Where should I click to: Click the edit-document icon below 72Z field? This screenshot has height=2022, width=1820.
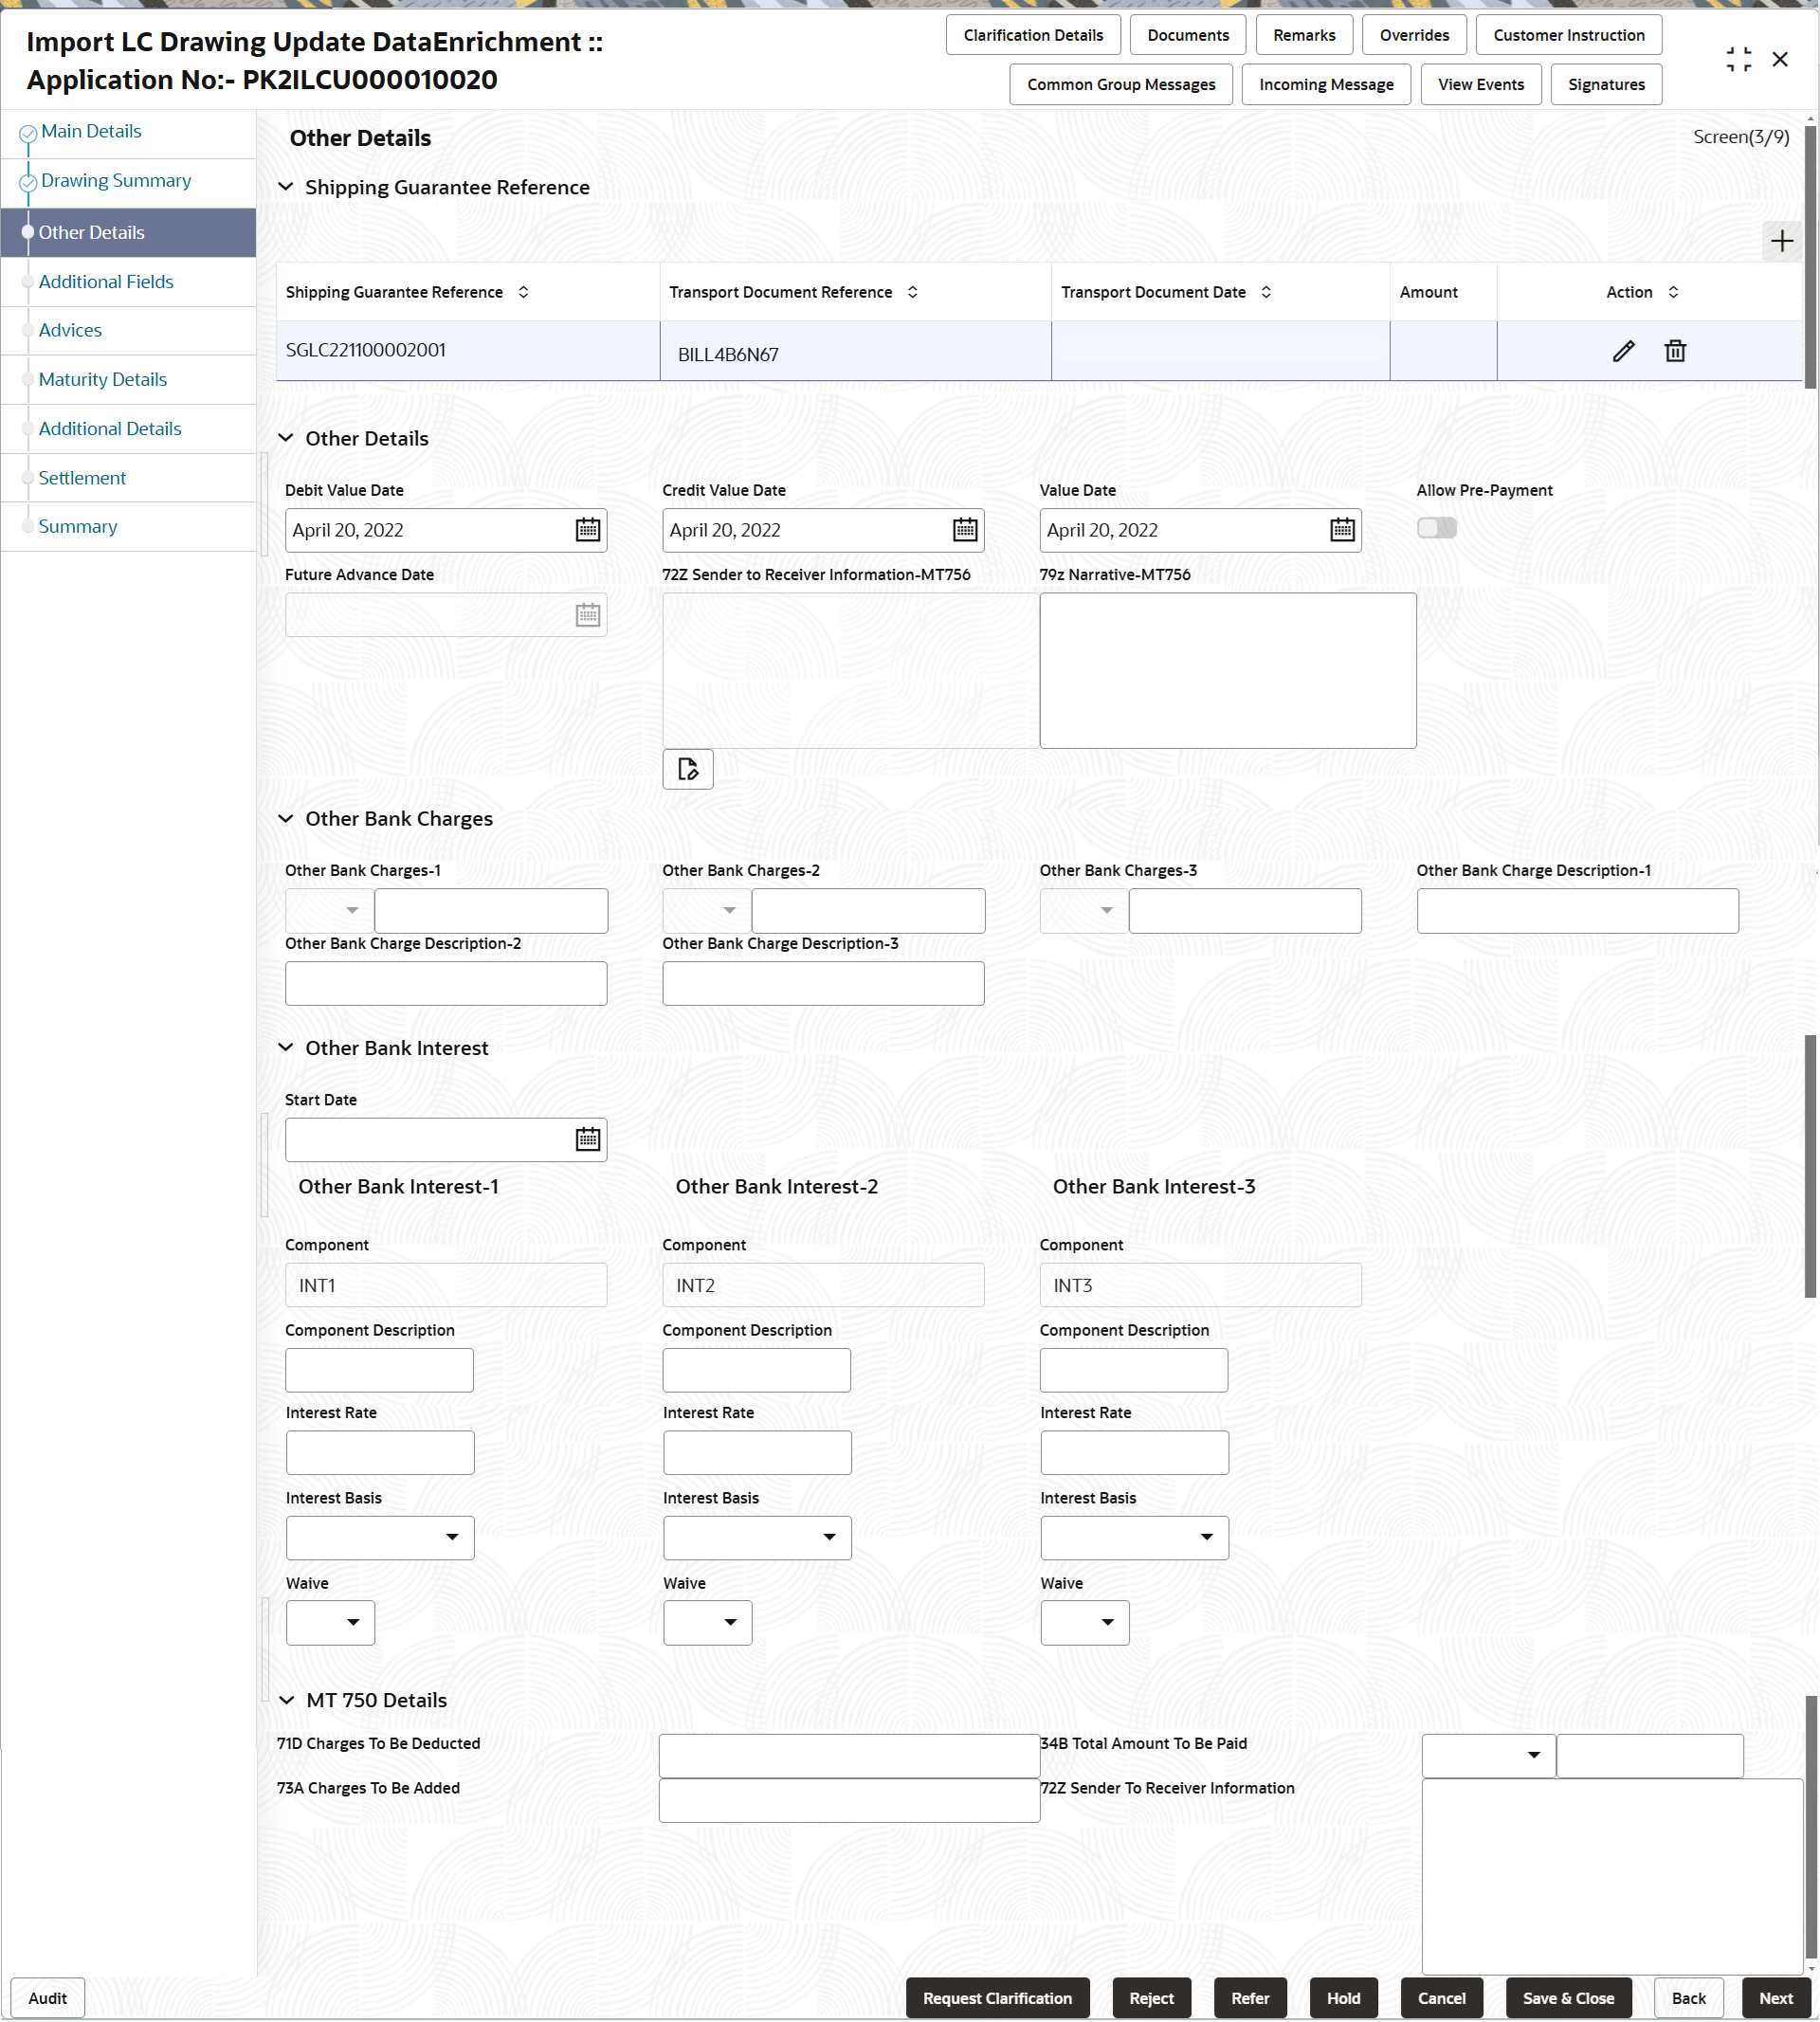688,769
